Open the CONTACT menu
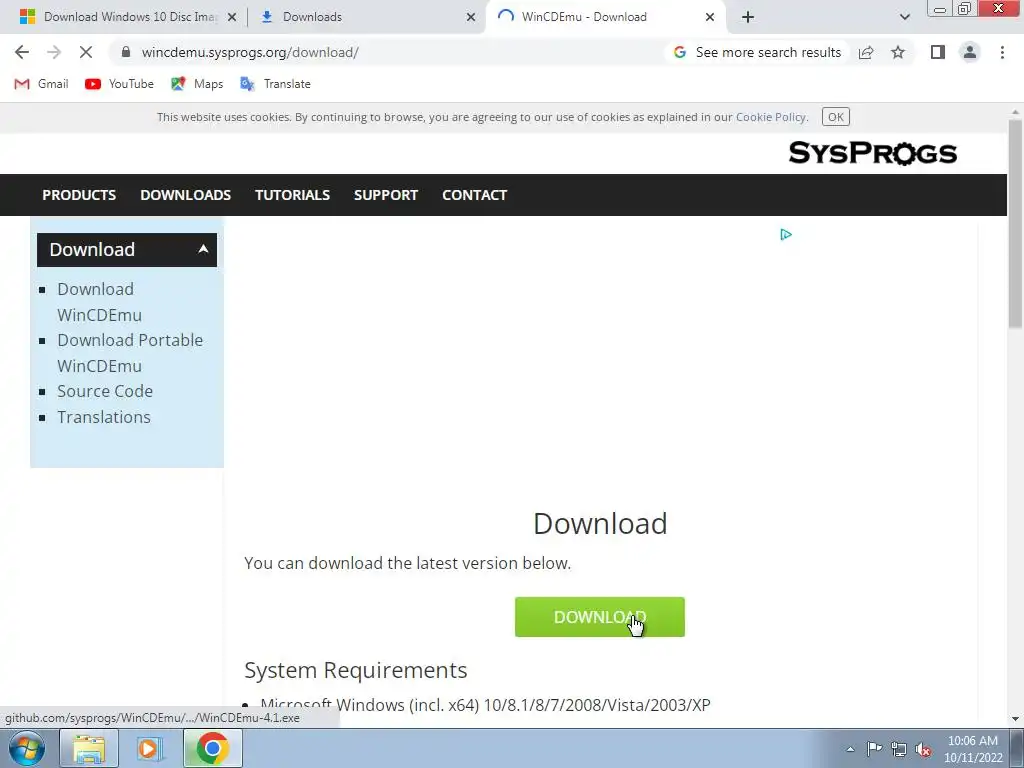The height and width of the screenshot is (768, 1024). (474, 195)
